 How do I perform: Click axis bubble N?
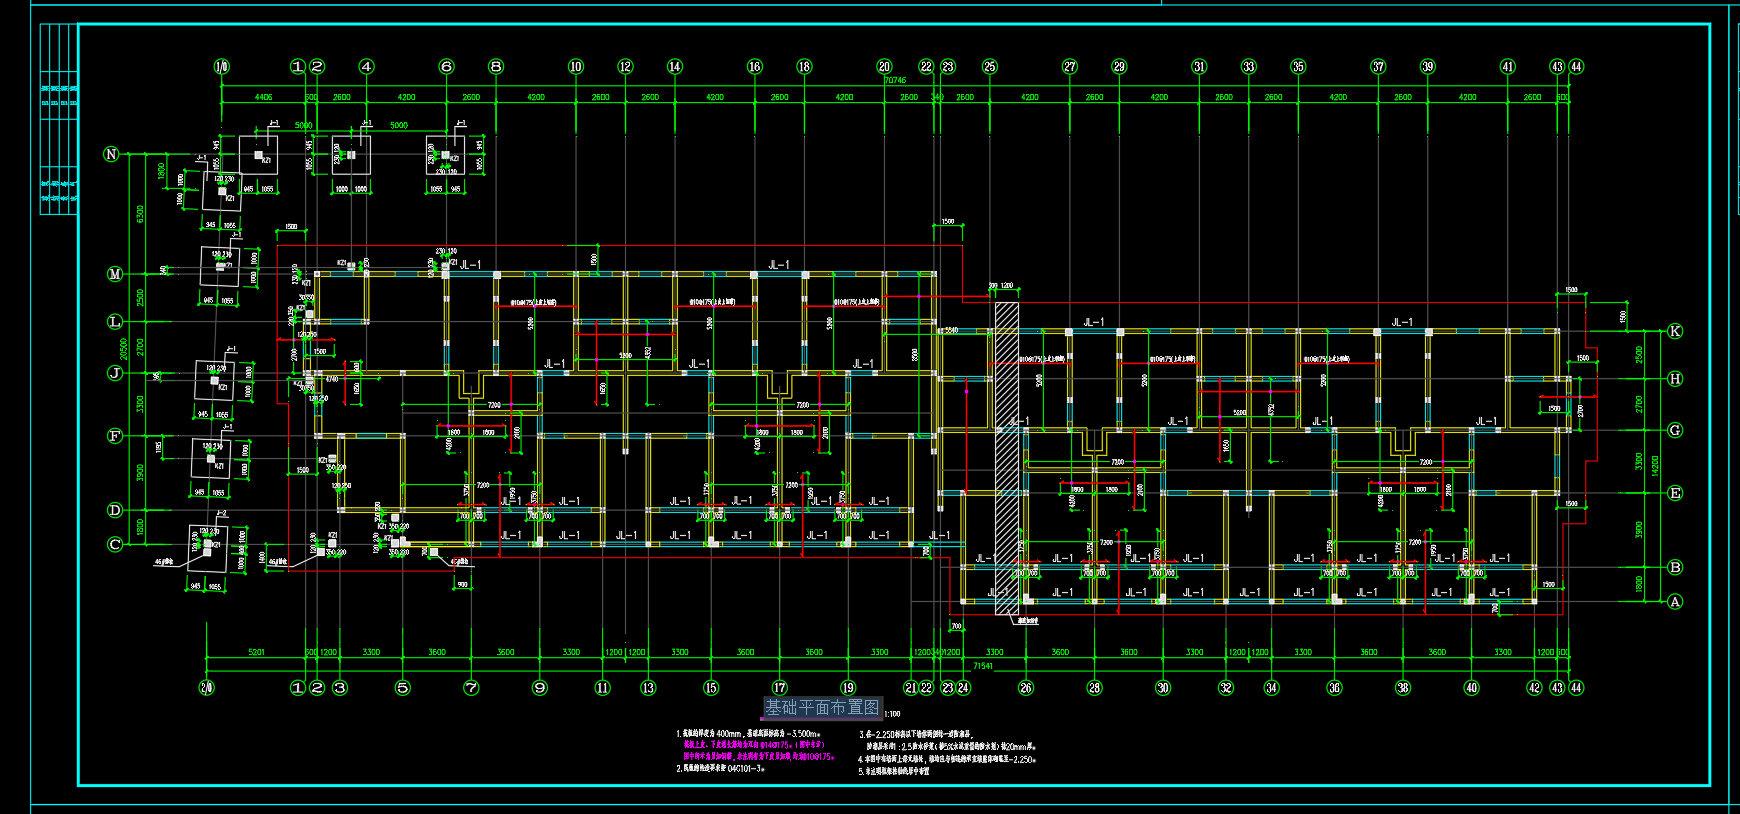click(x=112, y=154)
